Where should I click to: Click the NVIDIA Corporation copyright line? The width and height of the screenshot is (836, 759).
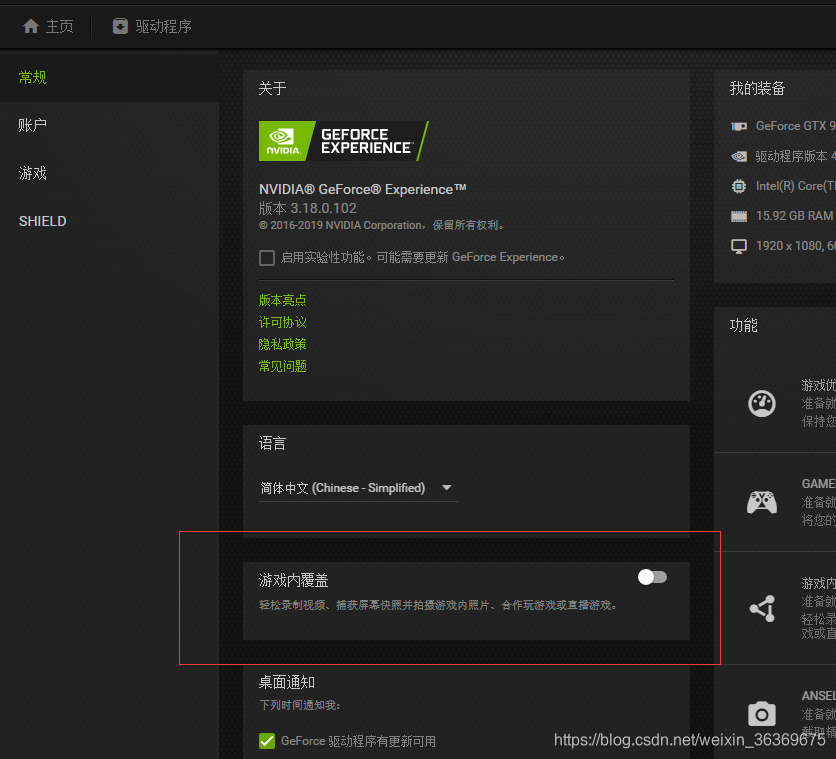click(x=381, y=225)
